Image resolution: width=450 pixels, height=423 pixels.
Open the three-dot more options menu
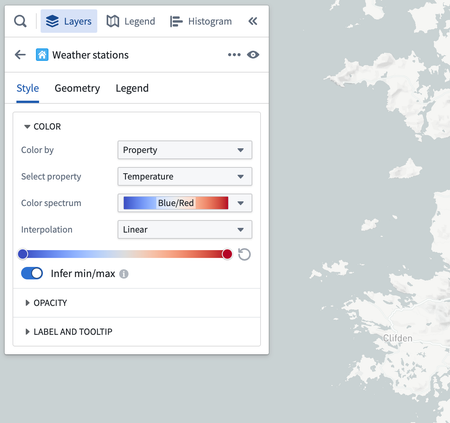click(234, 55)
